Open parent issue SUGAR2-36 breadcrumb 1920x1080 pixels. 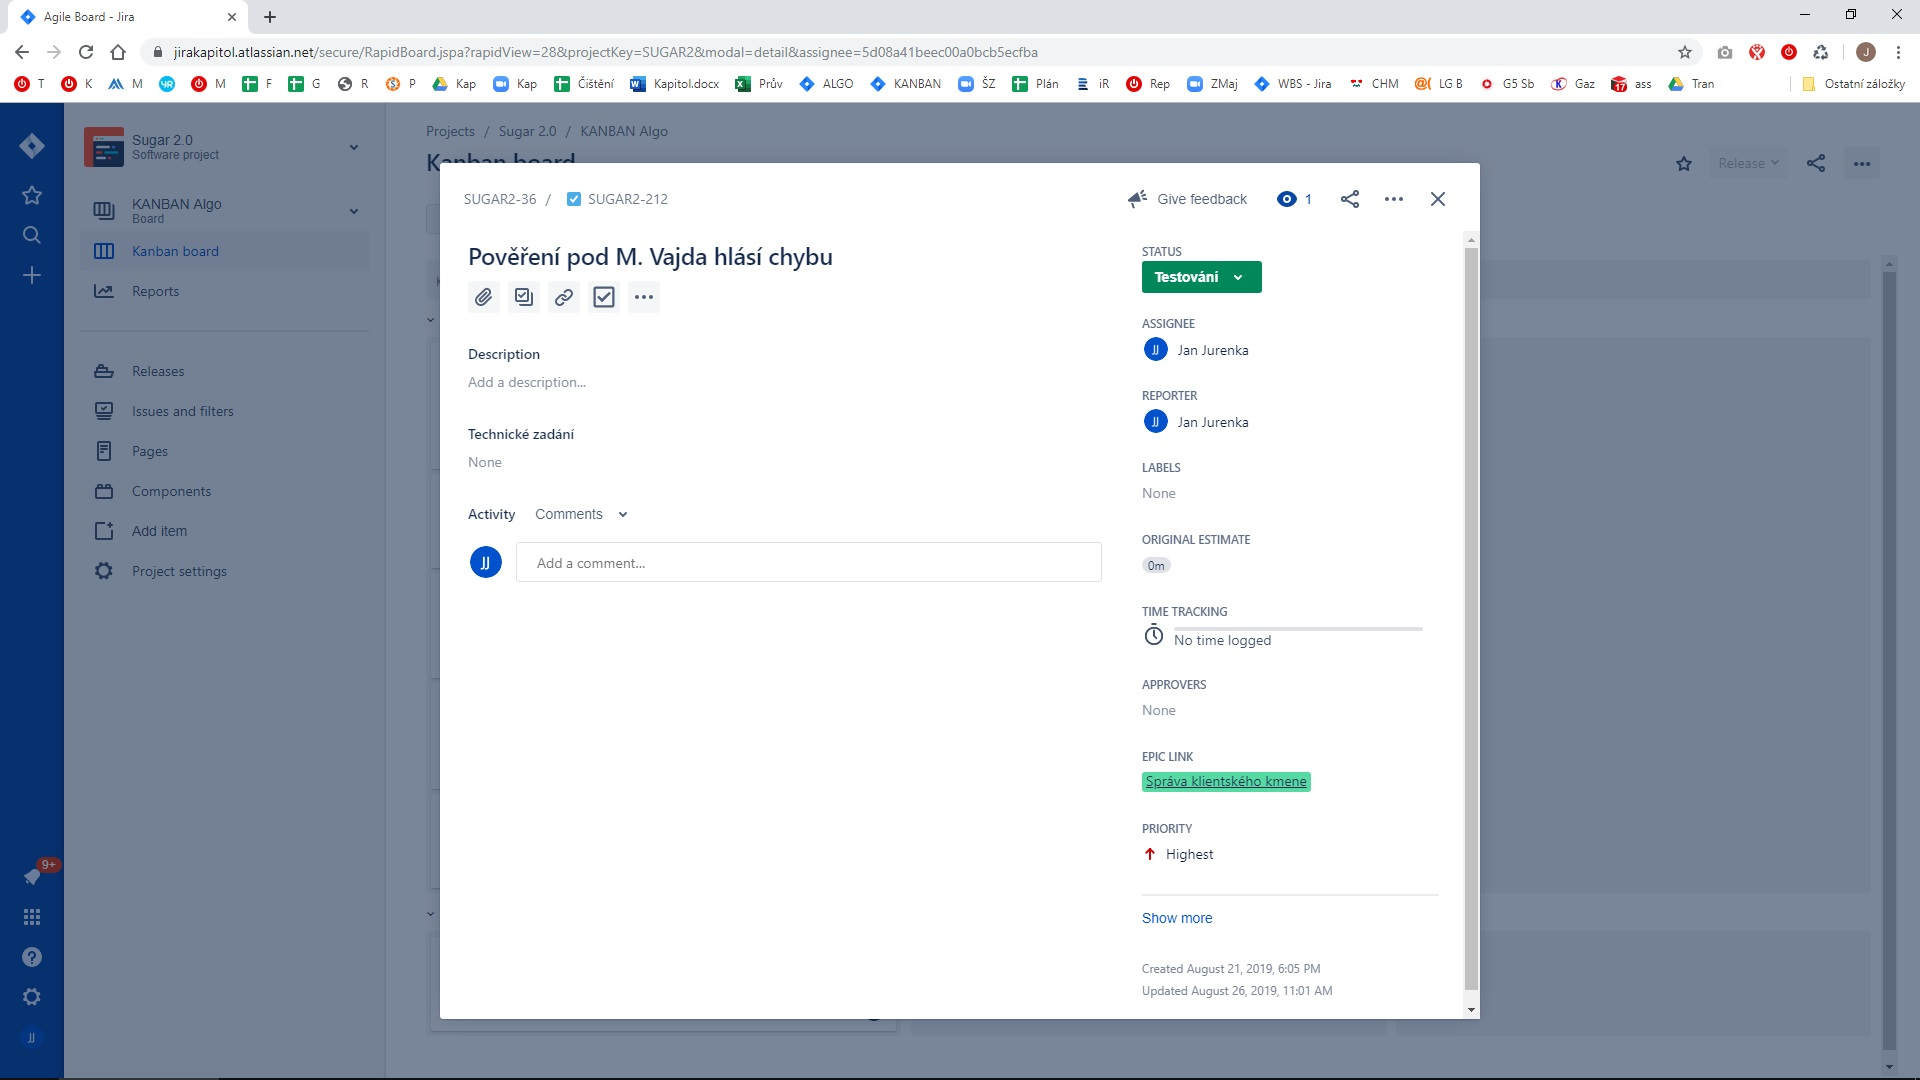point(500,199)
